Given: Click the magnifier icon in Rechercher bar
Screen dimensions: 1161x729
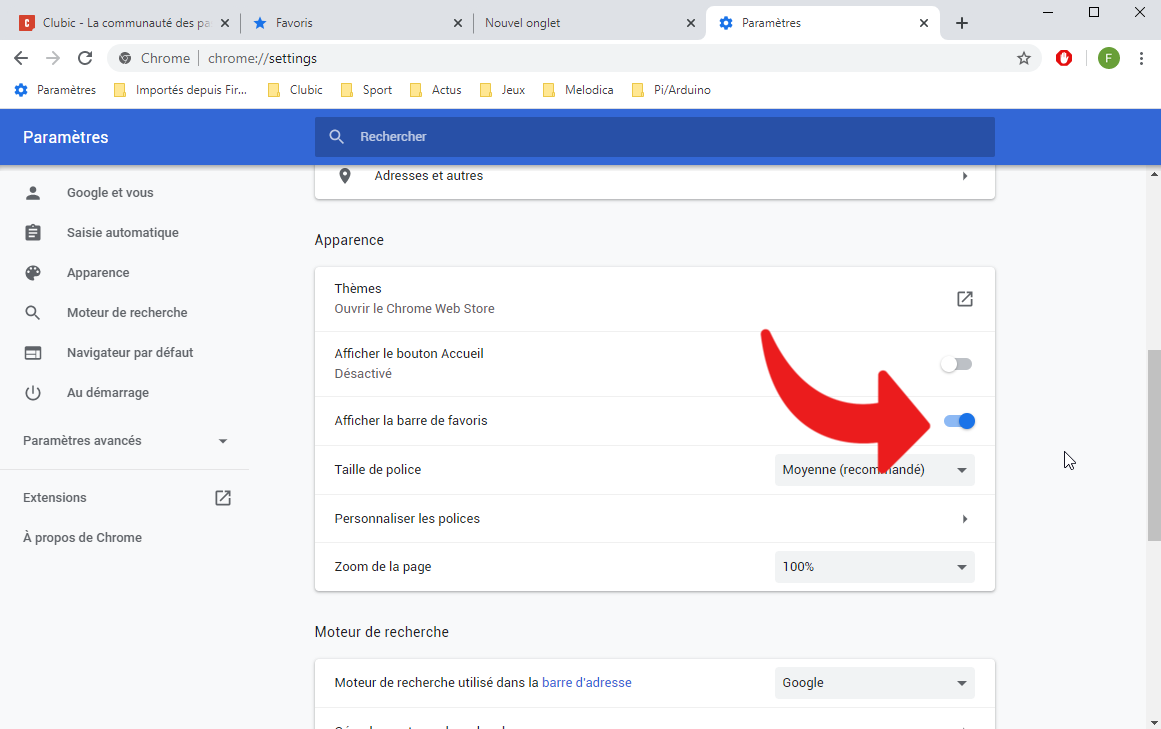Looking at the screenshot, I should click(x=336, y=137).
